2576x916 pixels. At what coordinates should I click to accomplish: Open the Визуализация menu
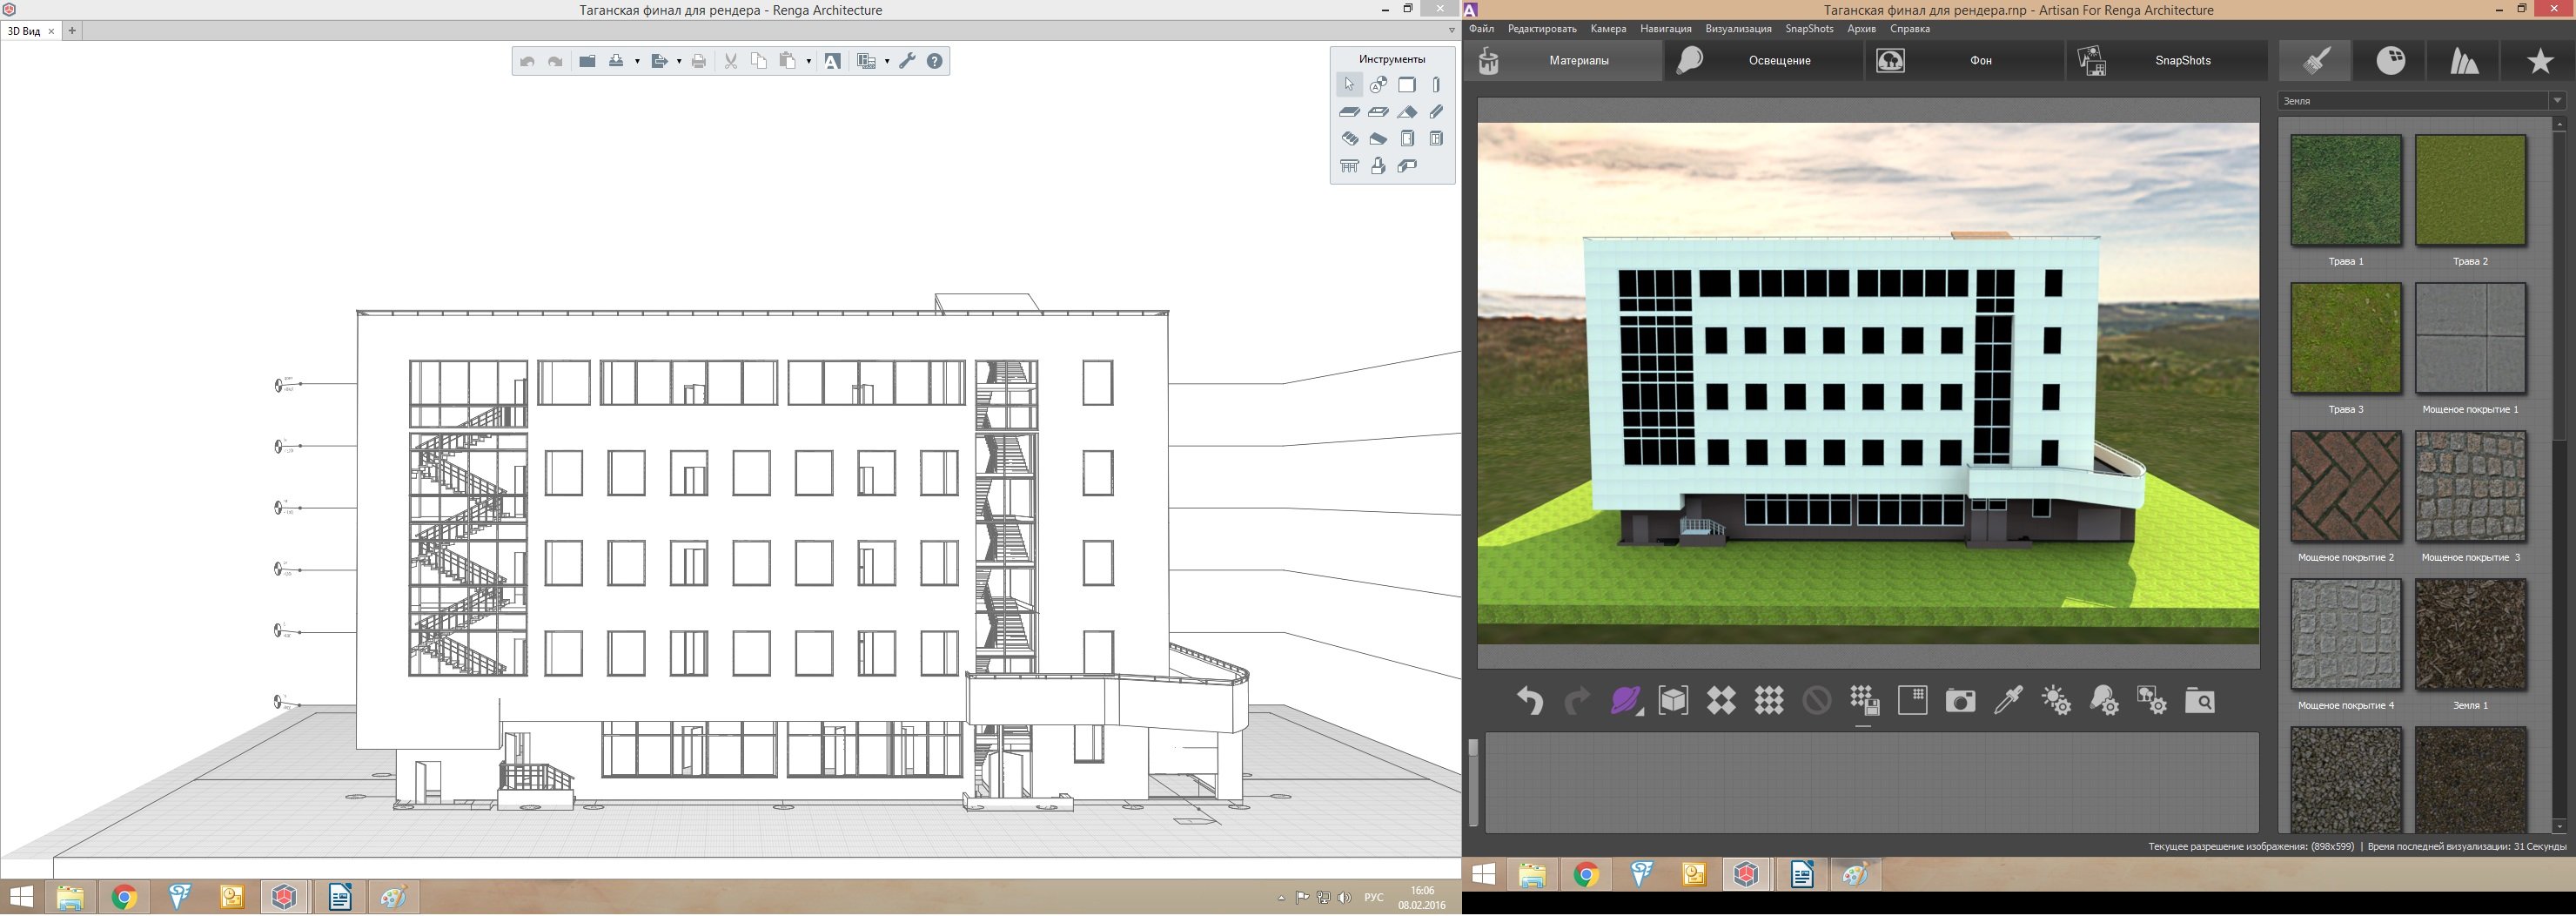[1738, 29]
